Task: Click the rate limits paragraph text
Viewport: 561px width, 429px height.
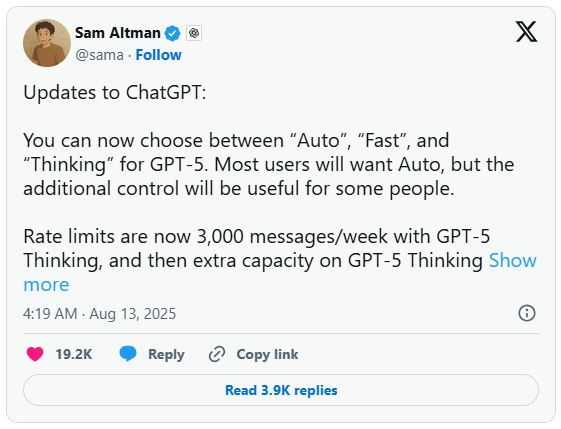Action: click(x=257, y=248)
